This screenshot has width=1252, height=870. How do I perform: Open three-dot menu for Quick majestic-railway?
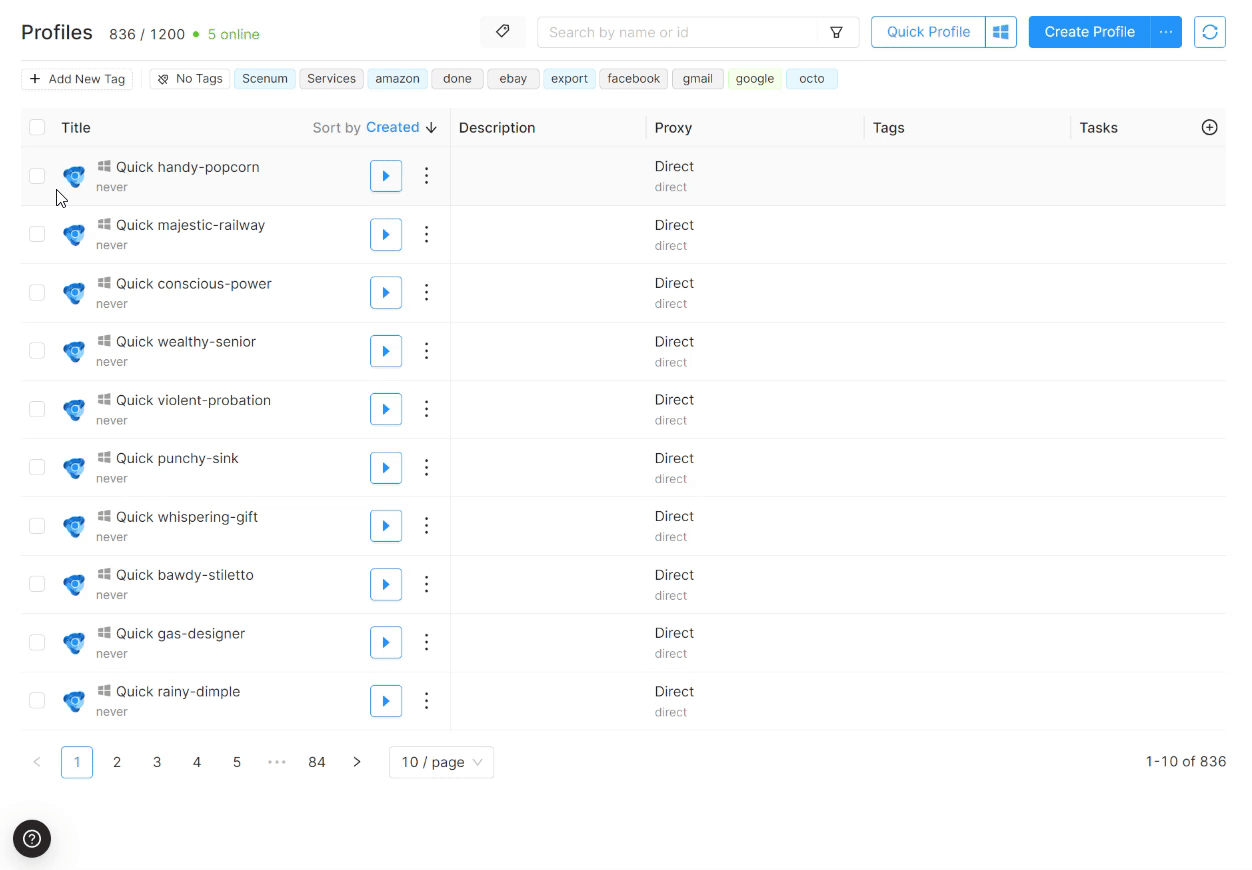427,234
